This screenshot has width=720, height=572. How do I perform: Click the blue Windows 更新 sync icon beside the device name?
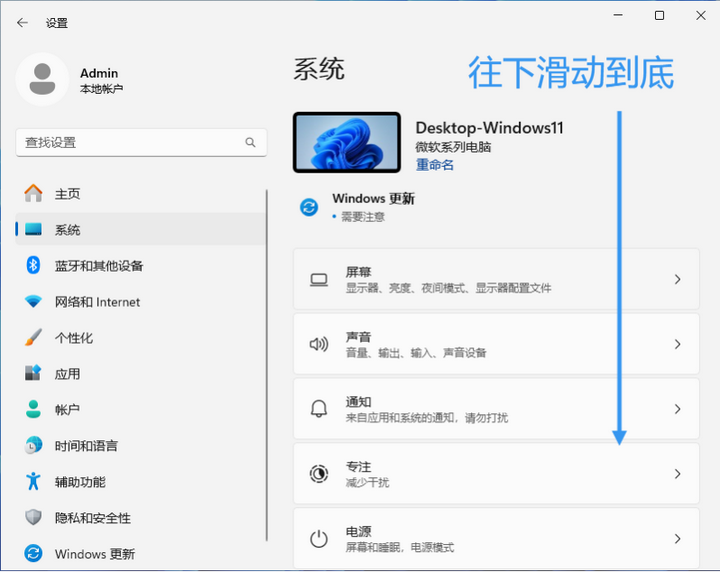click(309, 207)
